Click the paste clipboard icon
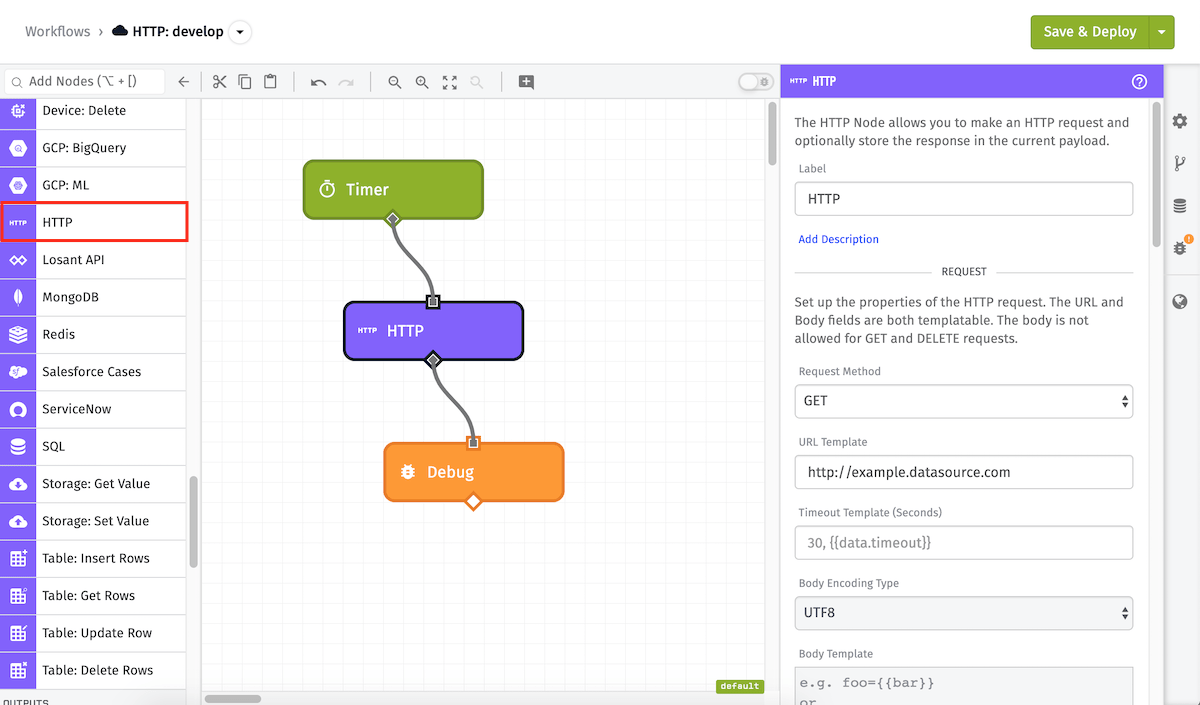Viewport: 1200px width, 705px height. (x=270, y=82)
